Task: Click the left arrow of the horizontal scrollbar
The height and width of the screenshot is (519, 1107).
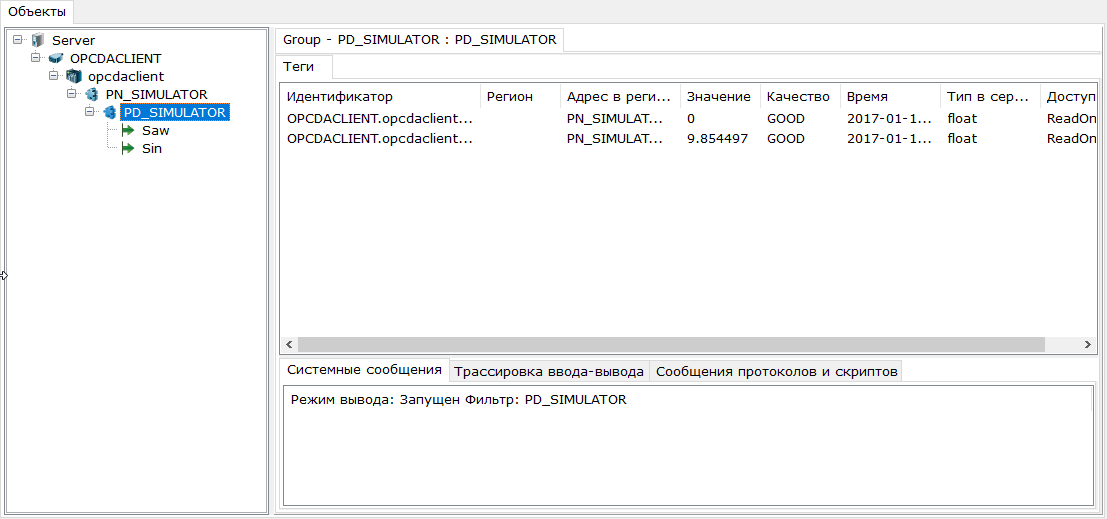Action: tap(289, 345)
